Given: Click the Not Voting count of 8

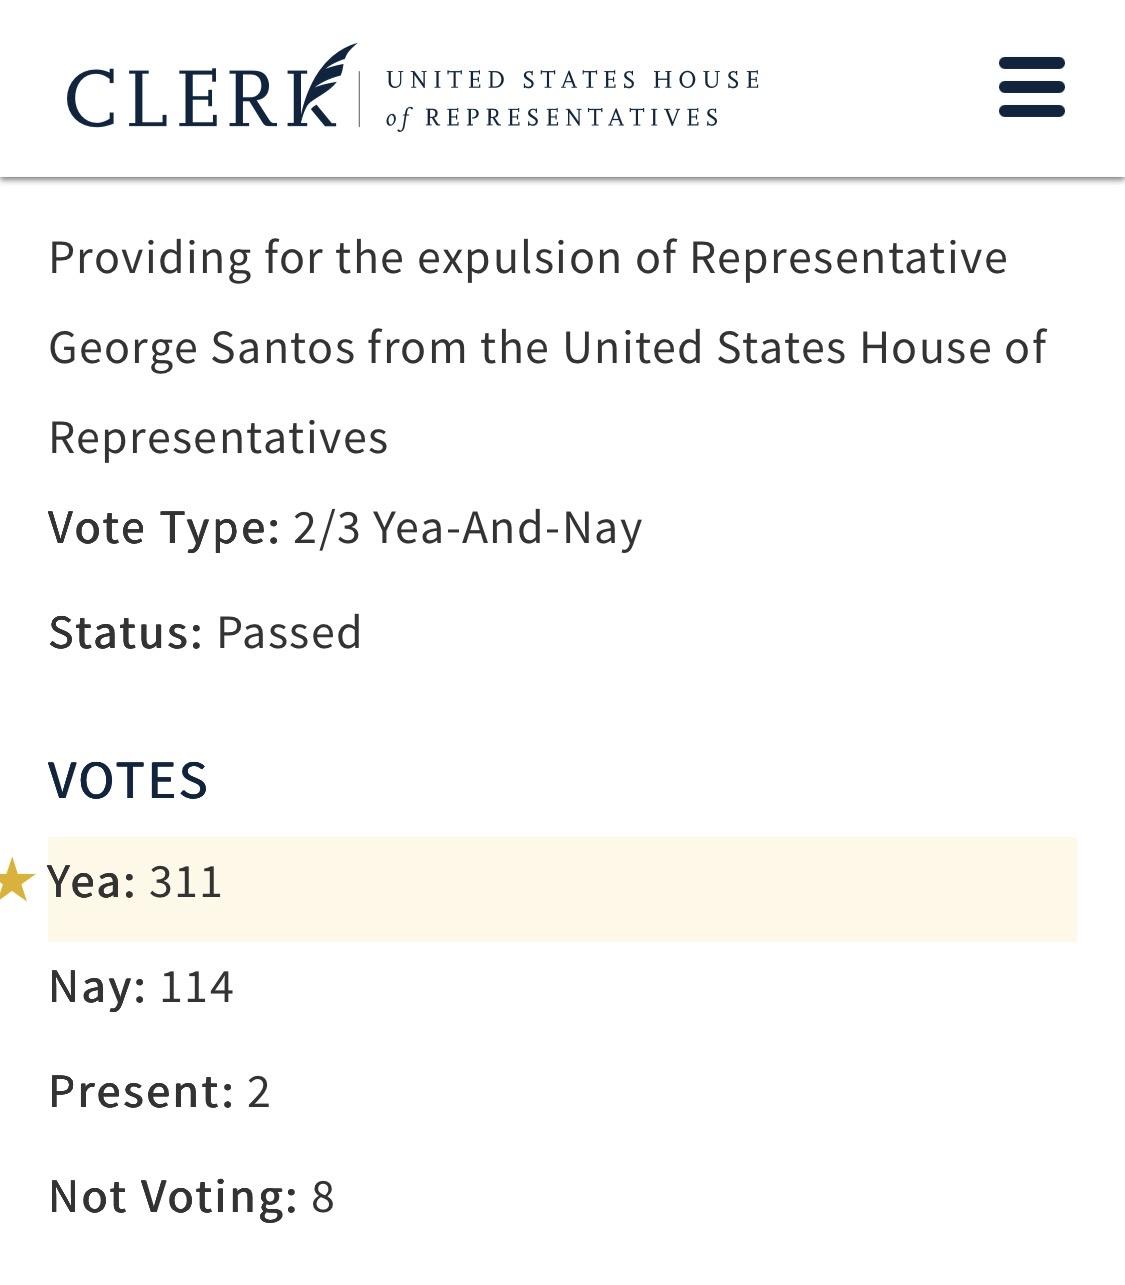Looking at the screenshot, I should pyautogui.click(x=322, y=1196).
